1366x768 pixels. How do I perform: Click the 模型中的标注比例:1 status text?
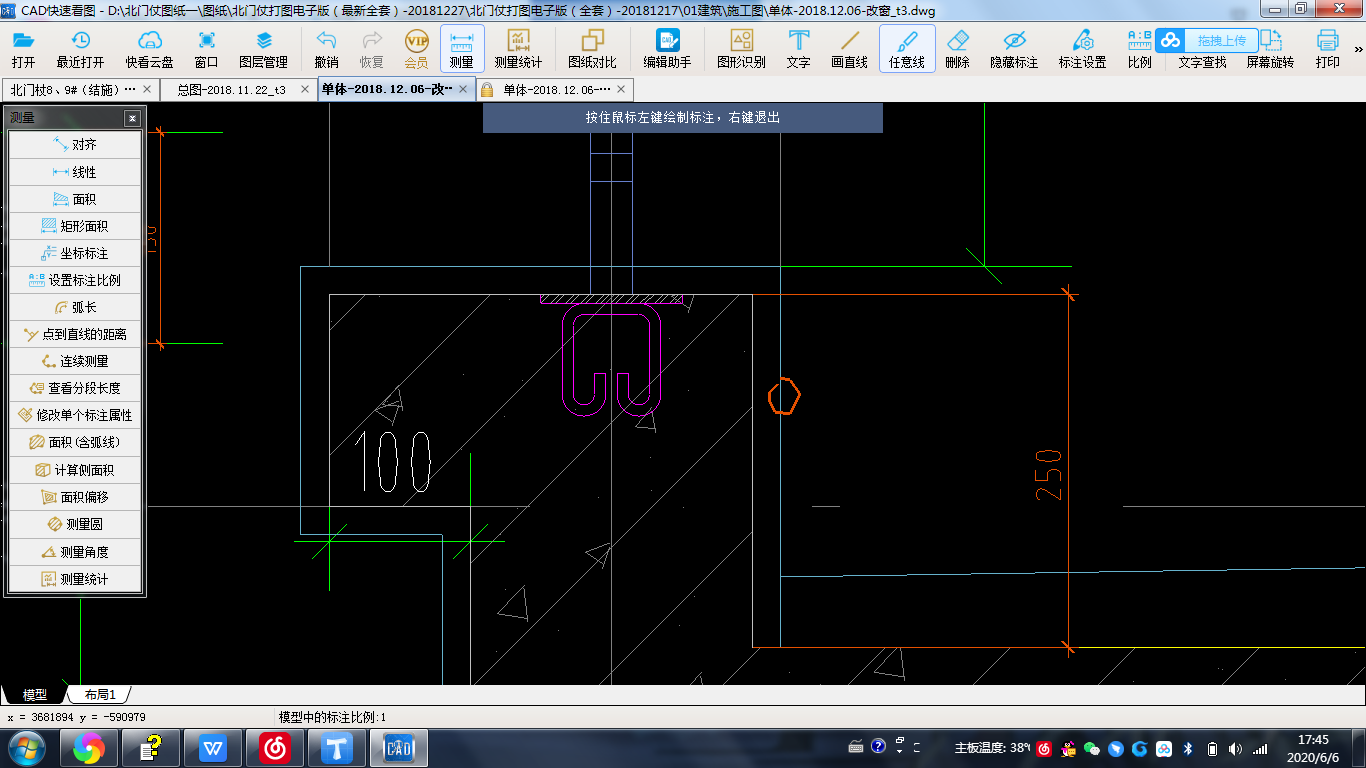pyautogui.click(x=332, y=717)
